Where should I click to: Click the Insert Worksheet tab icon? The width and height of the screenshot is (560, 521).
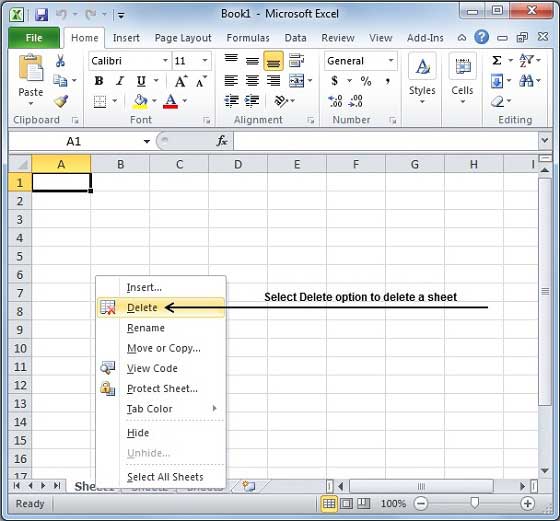249,486
